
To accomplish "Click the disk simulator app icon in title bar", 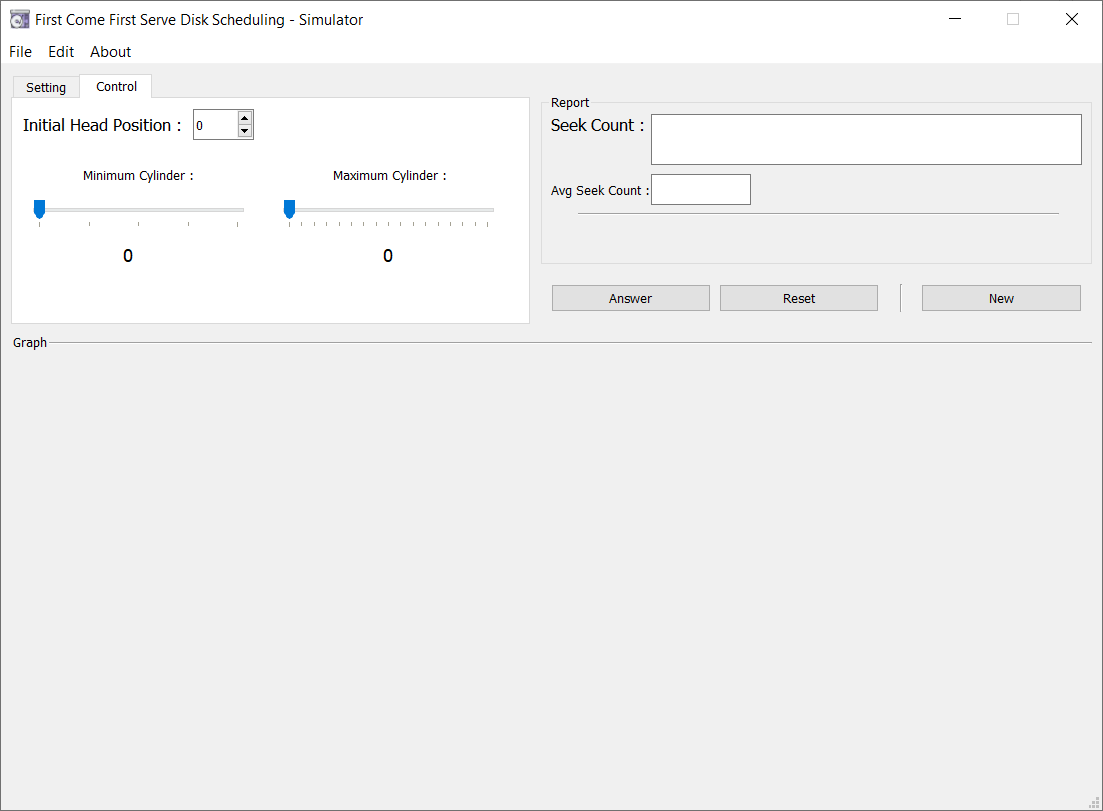I will [19, 19].
